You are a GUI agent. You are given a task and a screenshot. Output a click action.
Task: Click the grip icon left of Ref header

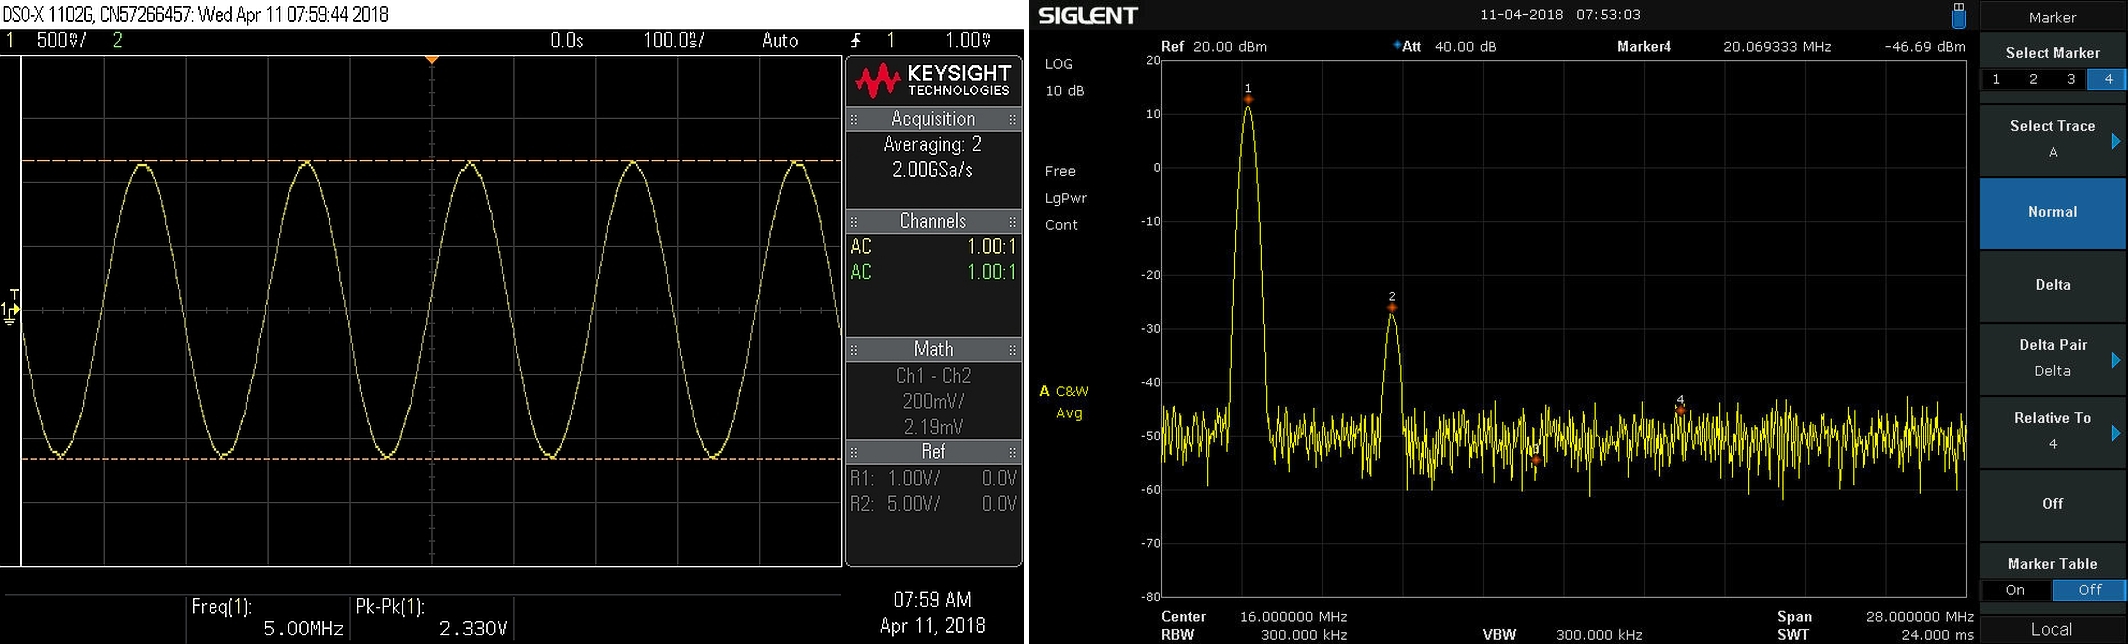[854, 452]
